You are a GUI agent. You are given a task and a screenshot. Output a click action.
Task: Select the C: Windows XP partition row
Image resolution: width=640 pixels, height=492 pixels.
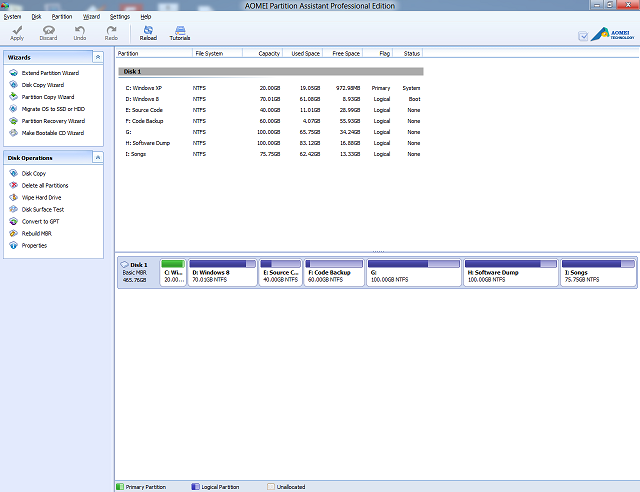click(271, 88)
